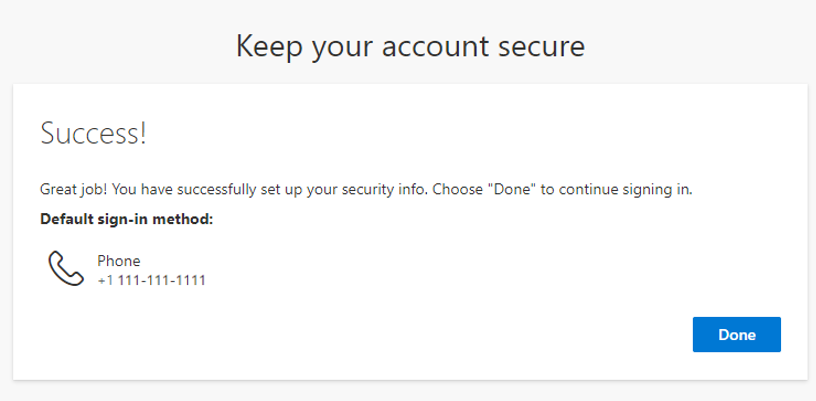The image size is (816, 401).
Task: Click the word "Default" in the bold label
Action: click(x=69, y=218)
